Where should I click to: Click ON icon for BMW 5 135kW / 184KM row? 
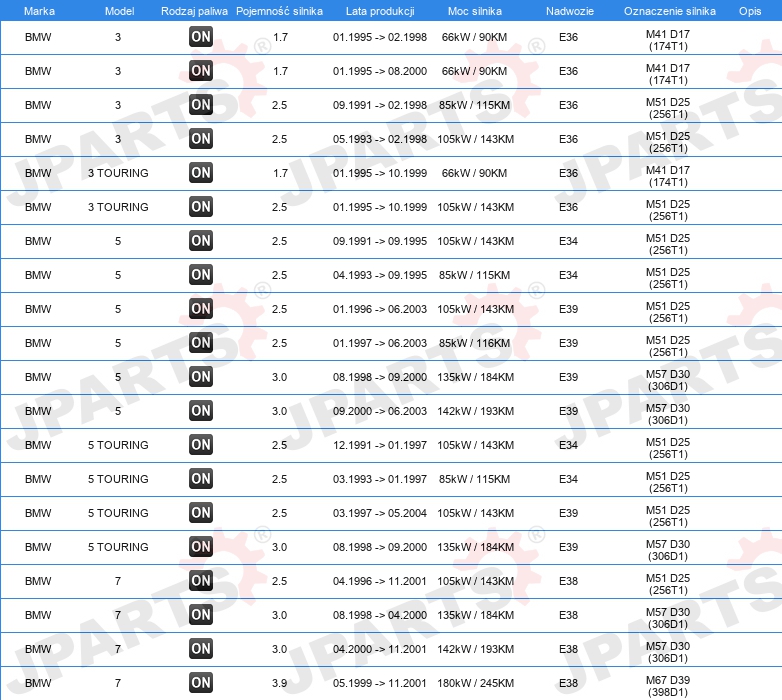201,377
